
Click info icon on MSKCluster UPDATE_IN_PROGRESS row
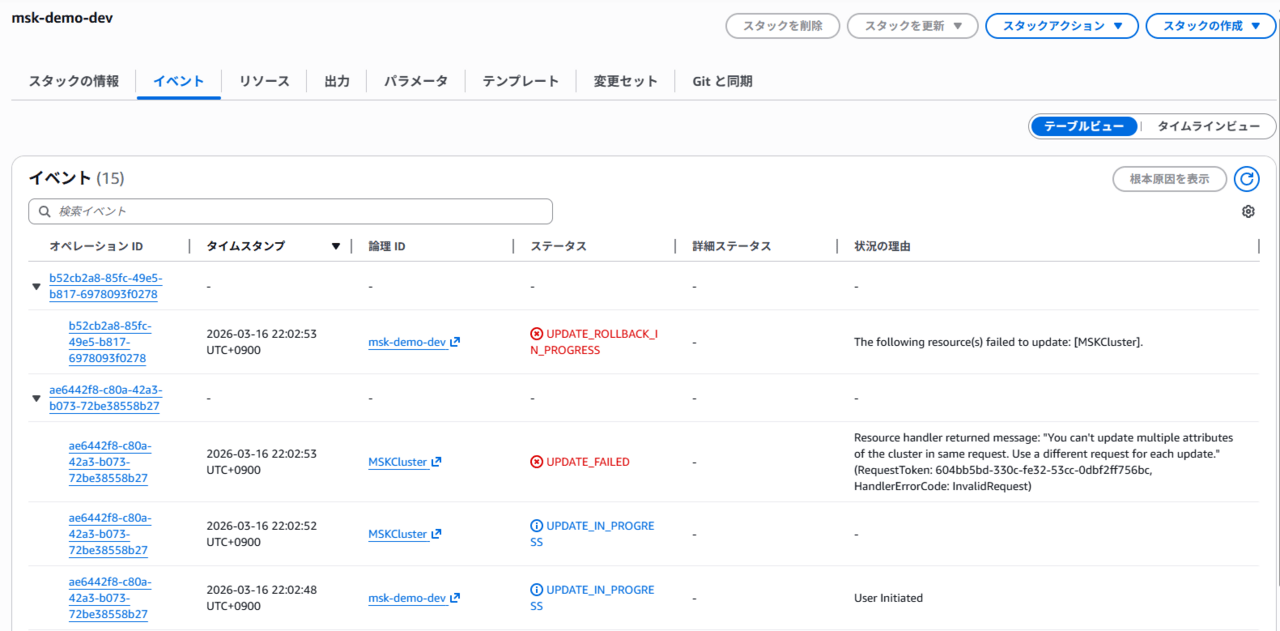click(x=537, y=526)
